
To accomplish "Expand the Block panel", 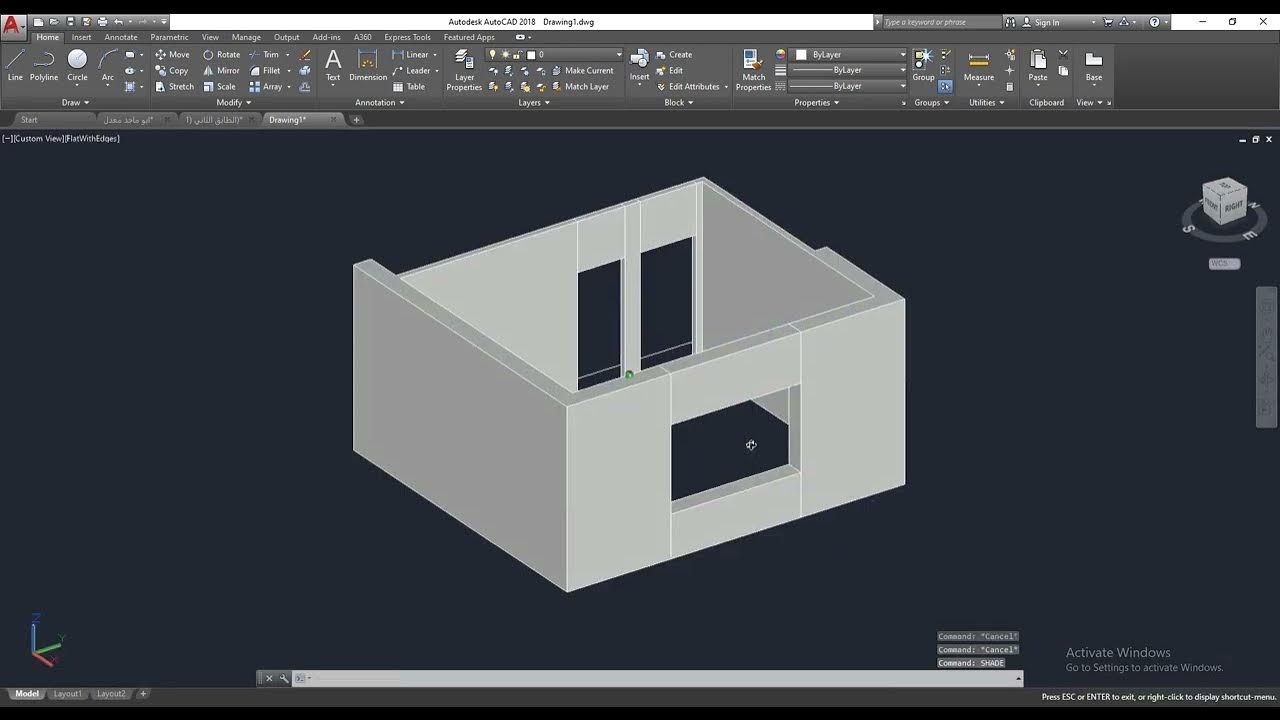I will (679, 102).
